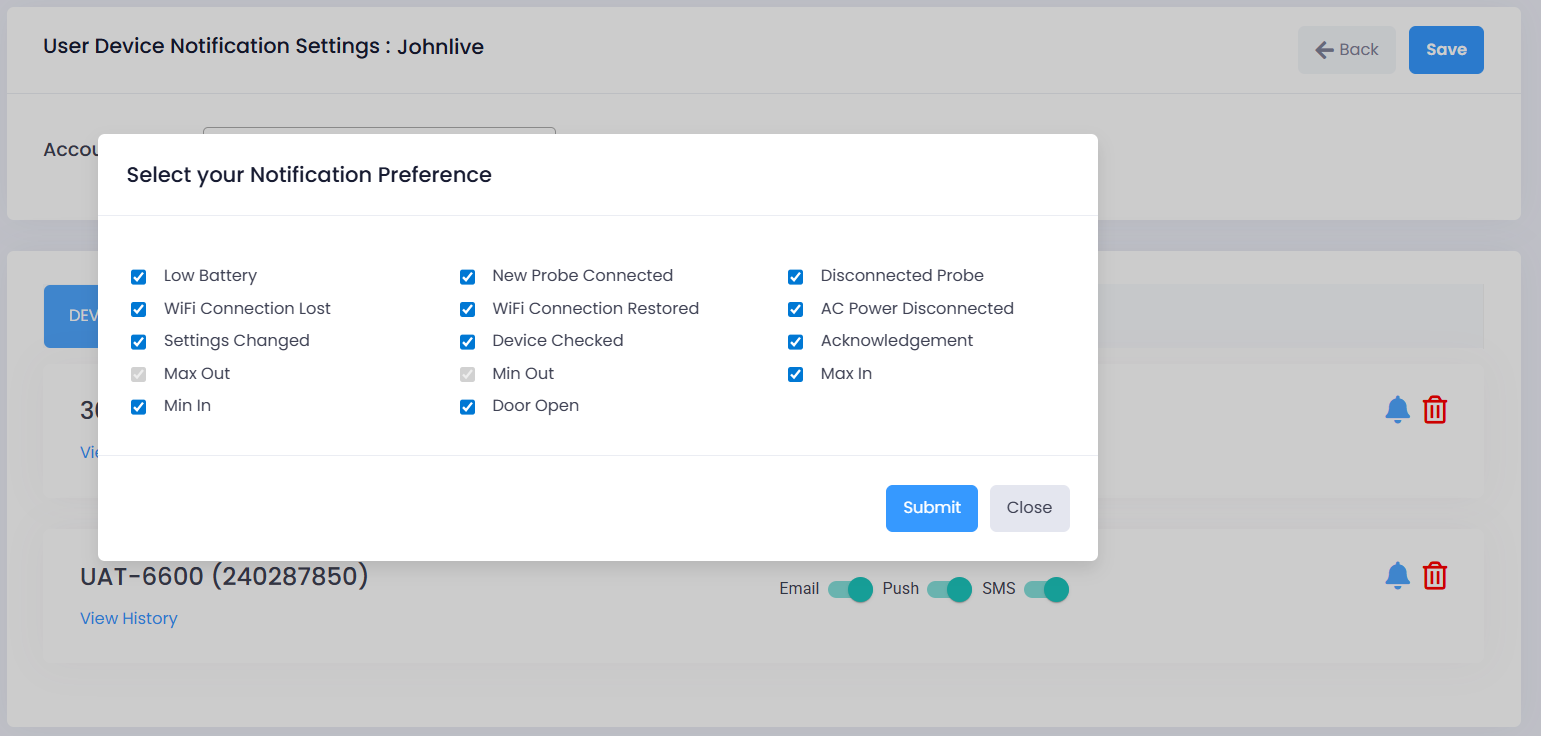The image size is (1541, 736).
Task: Turn off Email toggle for UAT-6600
Action: click(x=851, y=589)
